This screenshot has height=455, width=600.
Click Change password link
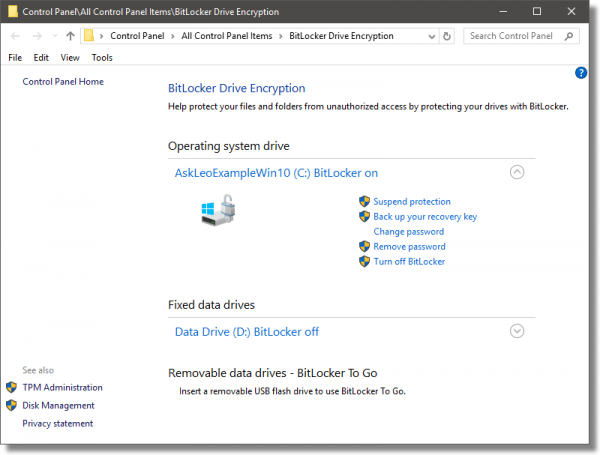409,232
